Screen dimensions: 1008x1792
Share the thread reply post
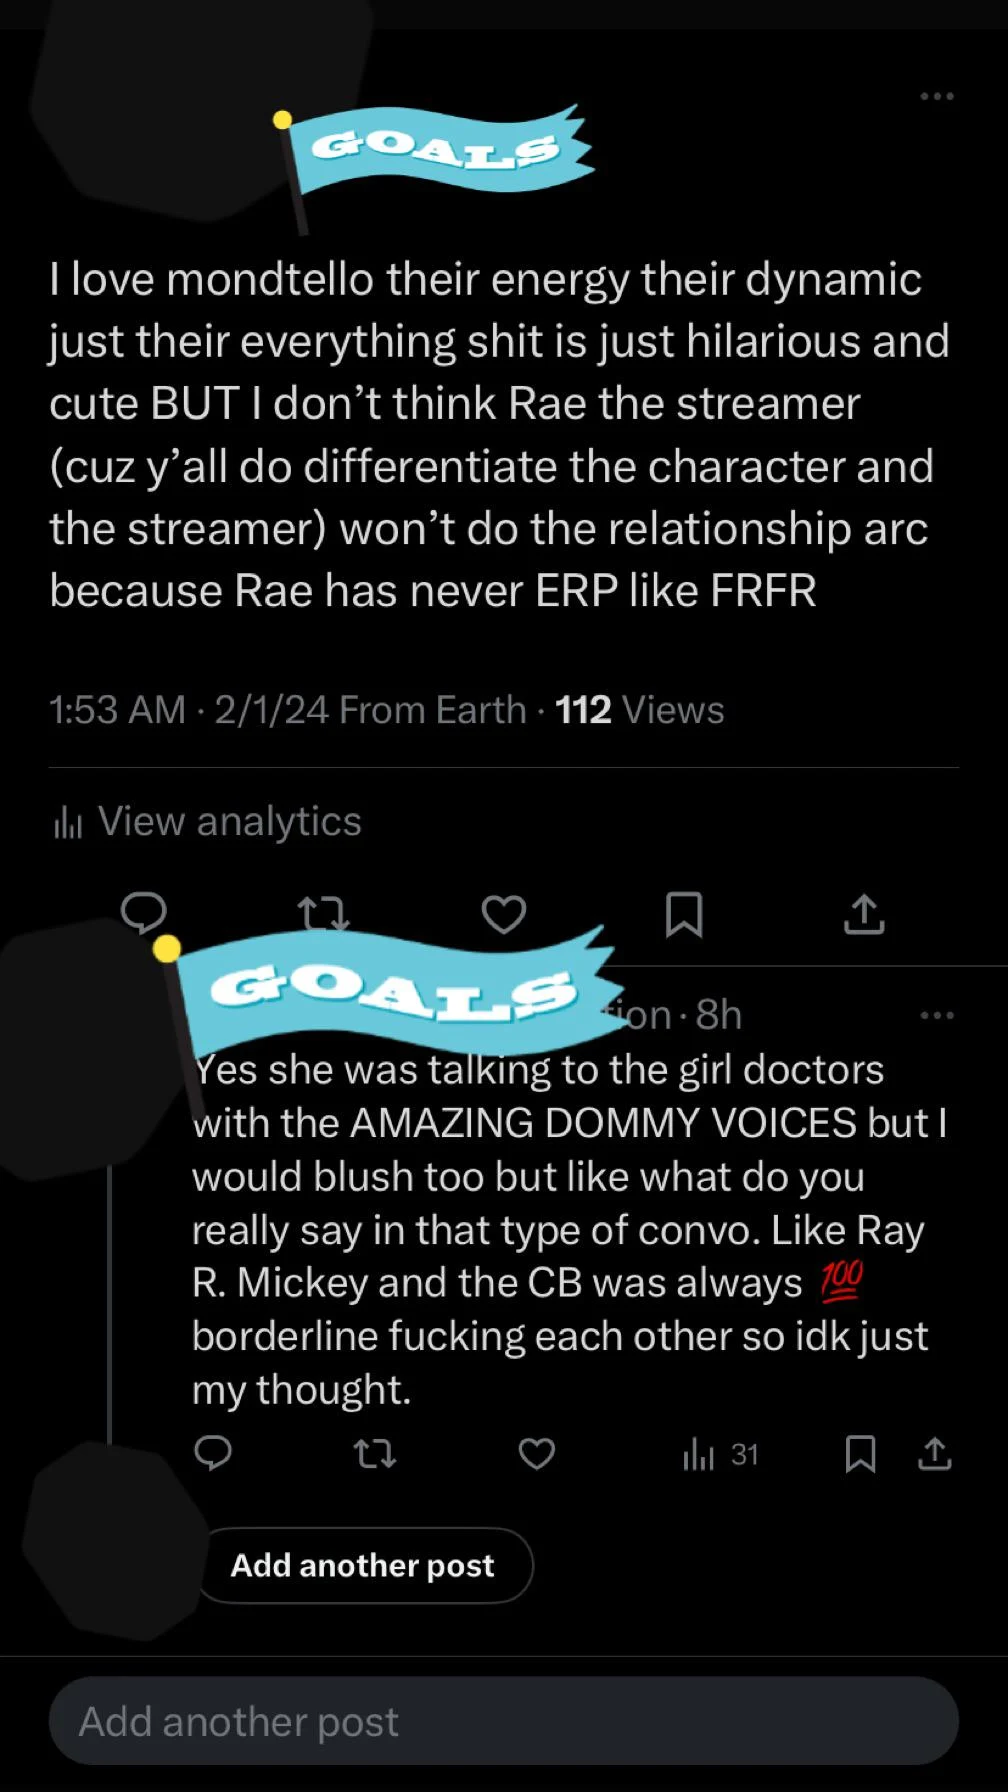[934, 1454]
